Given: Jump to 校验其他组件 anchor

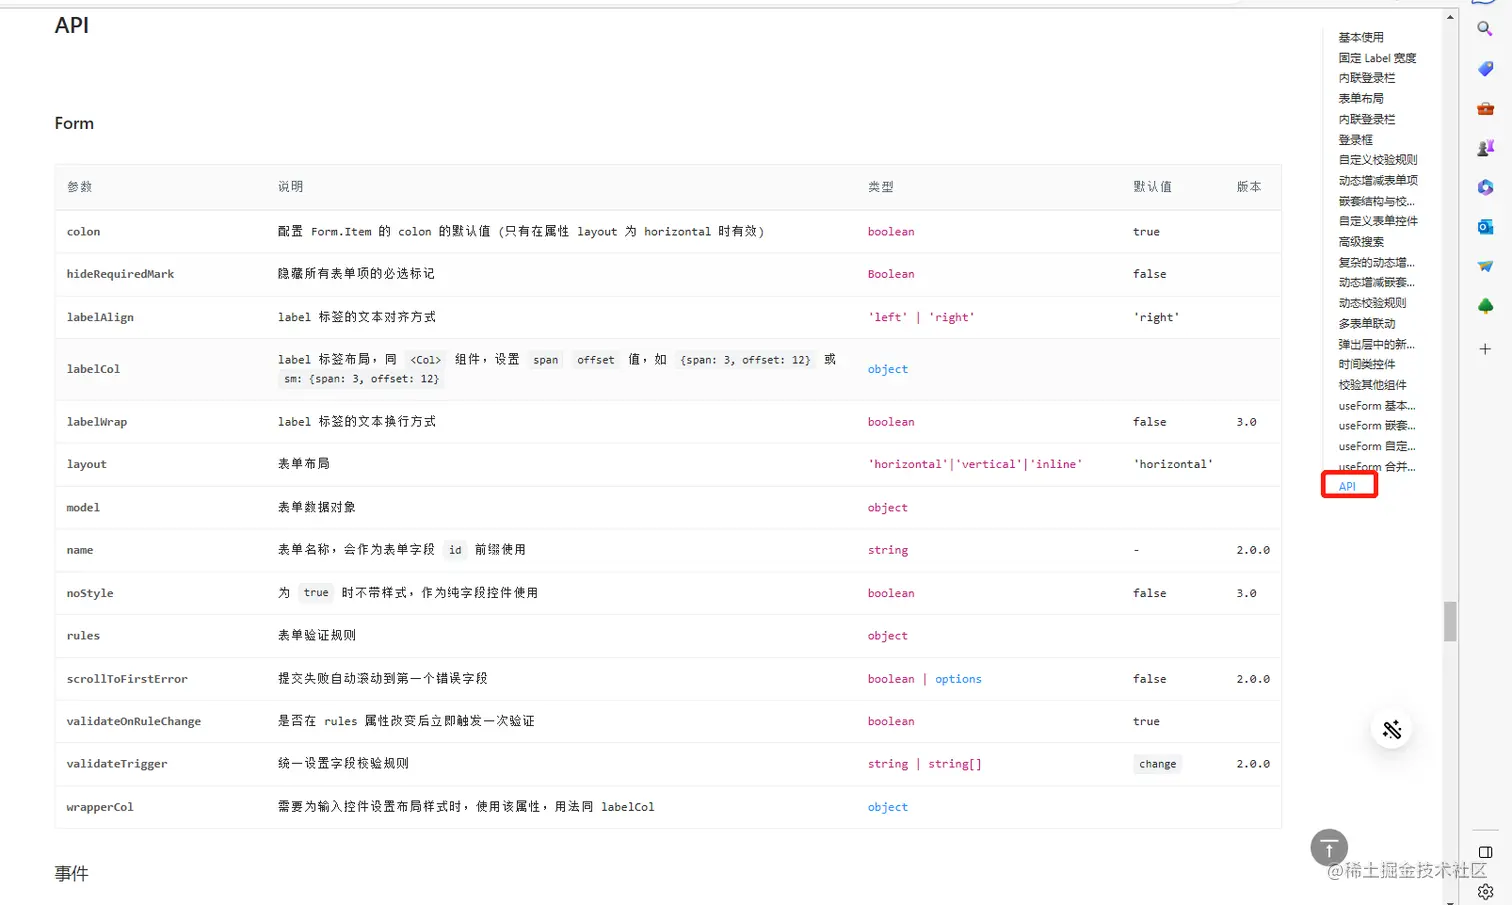Looking at the screenshot, I should coord(1372,385).
